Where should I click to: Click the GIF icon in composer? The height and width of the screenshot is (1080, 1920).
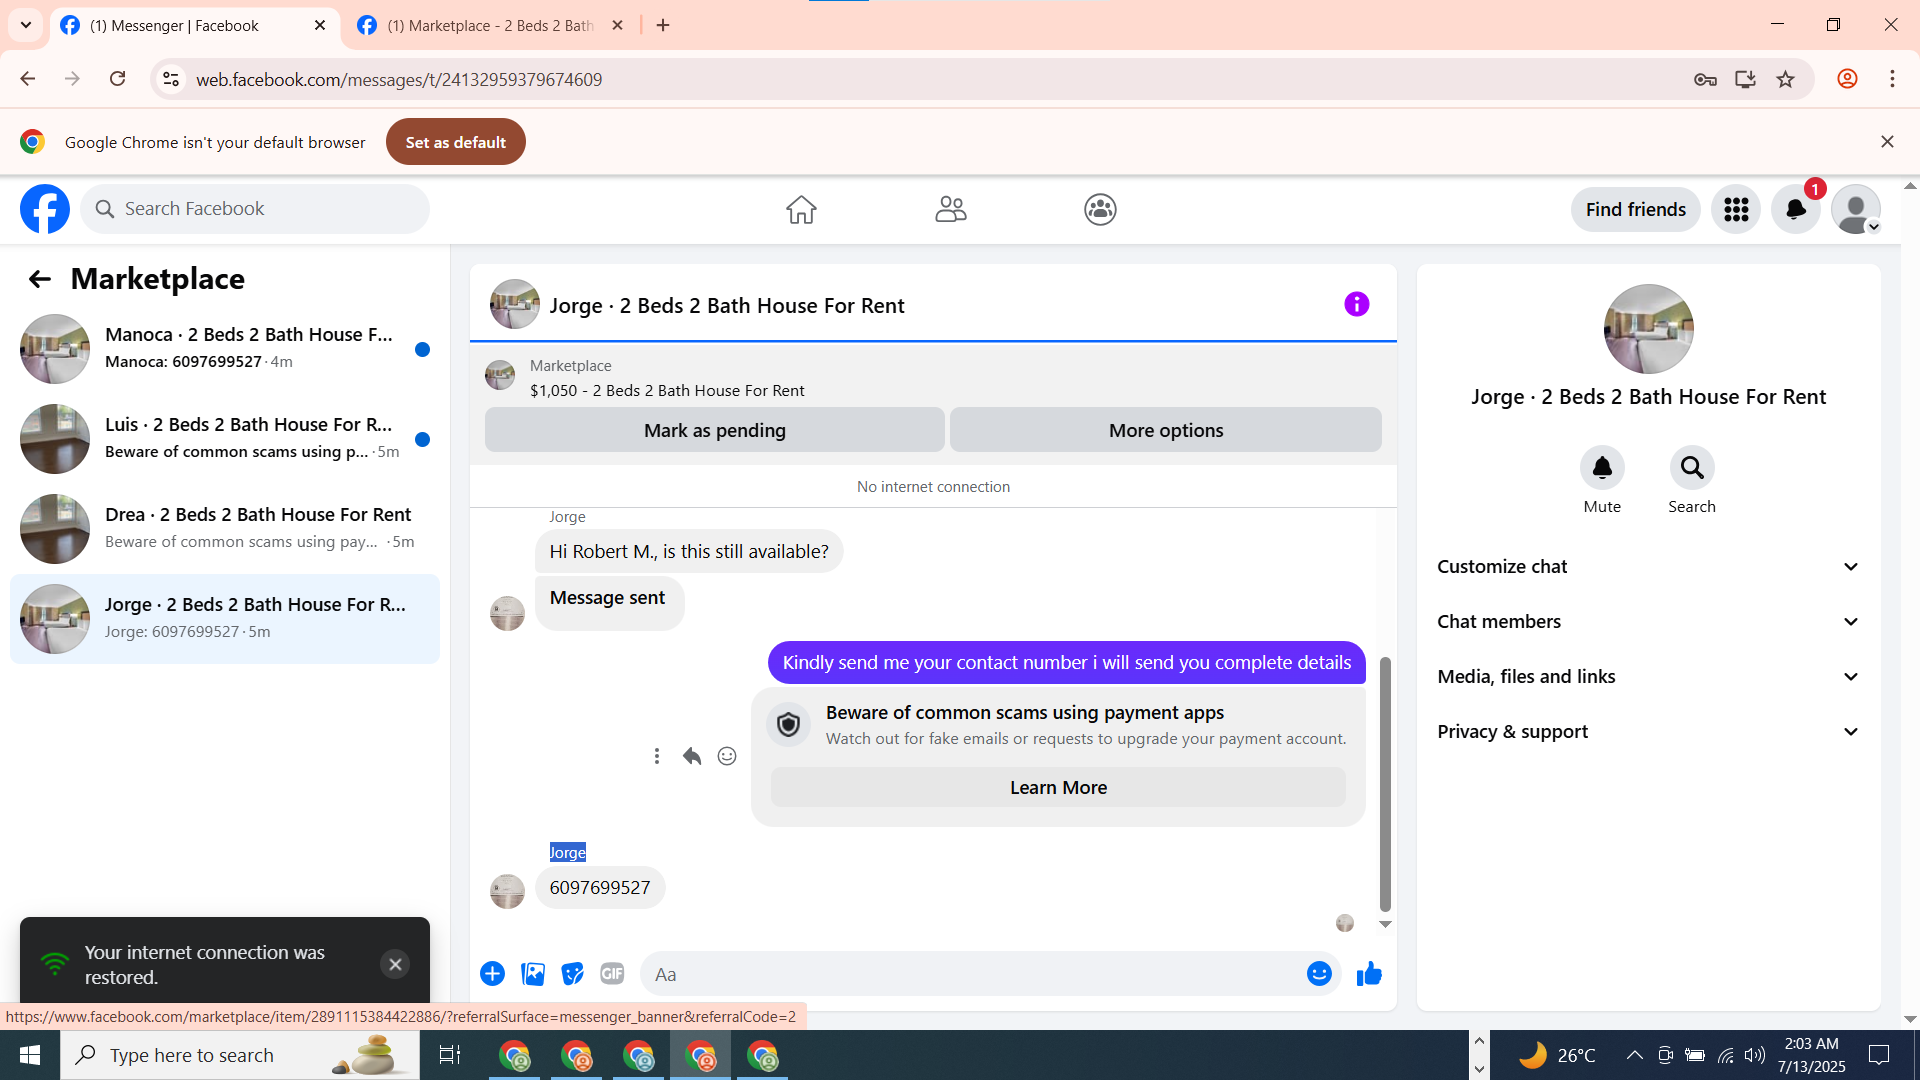612,974
